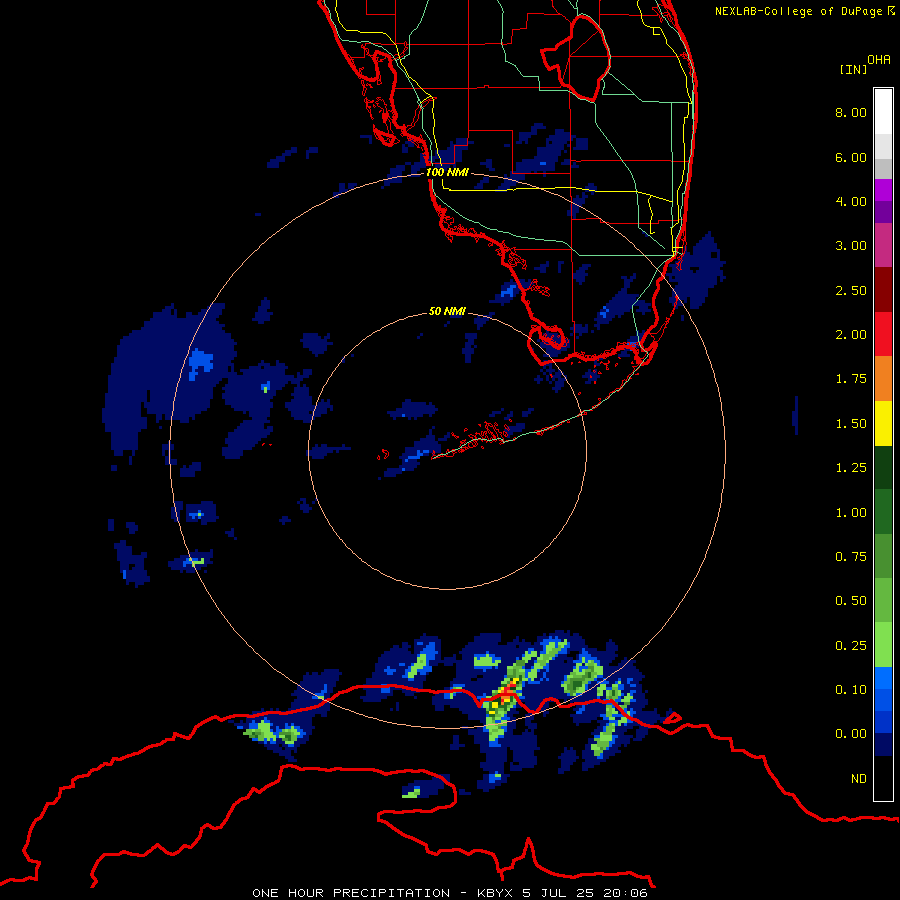Select the 0.75 legend value
The width and height of the screenshot is (900, 900).
[x=851, y=557]
